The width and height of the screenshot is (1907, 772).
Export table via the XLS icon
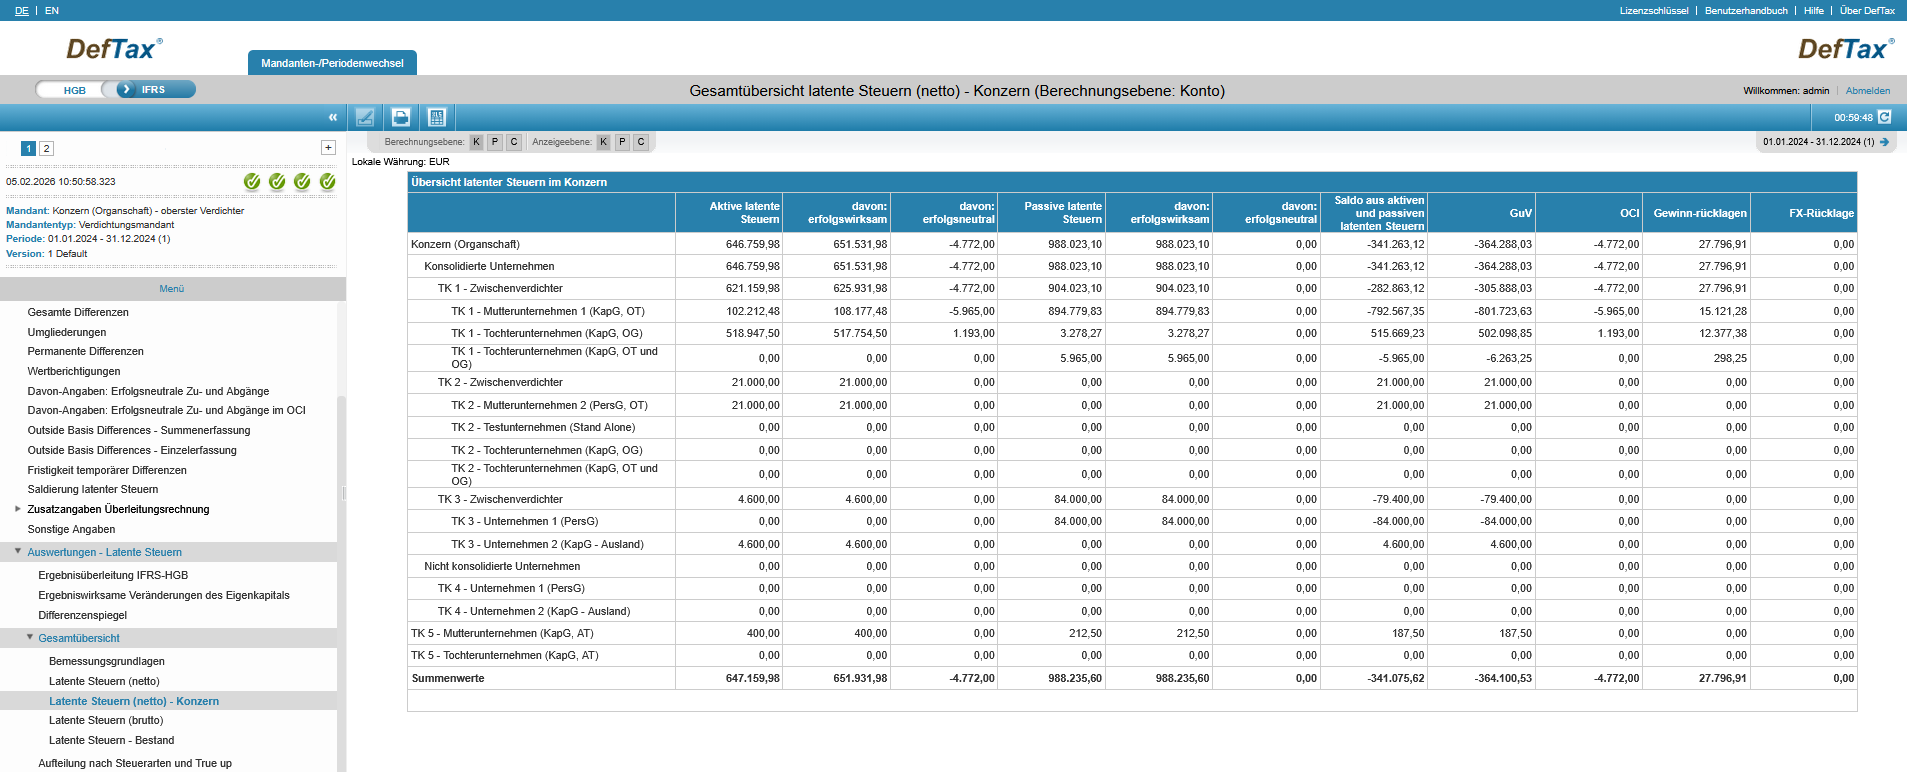click(x=437, y=117)
